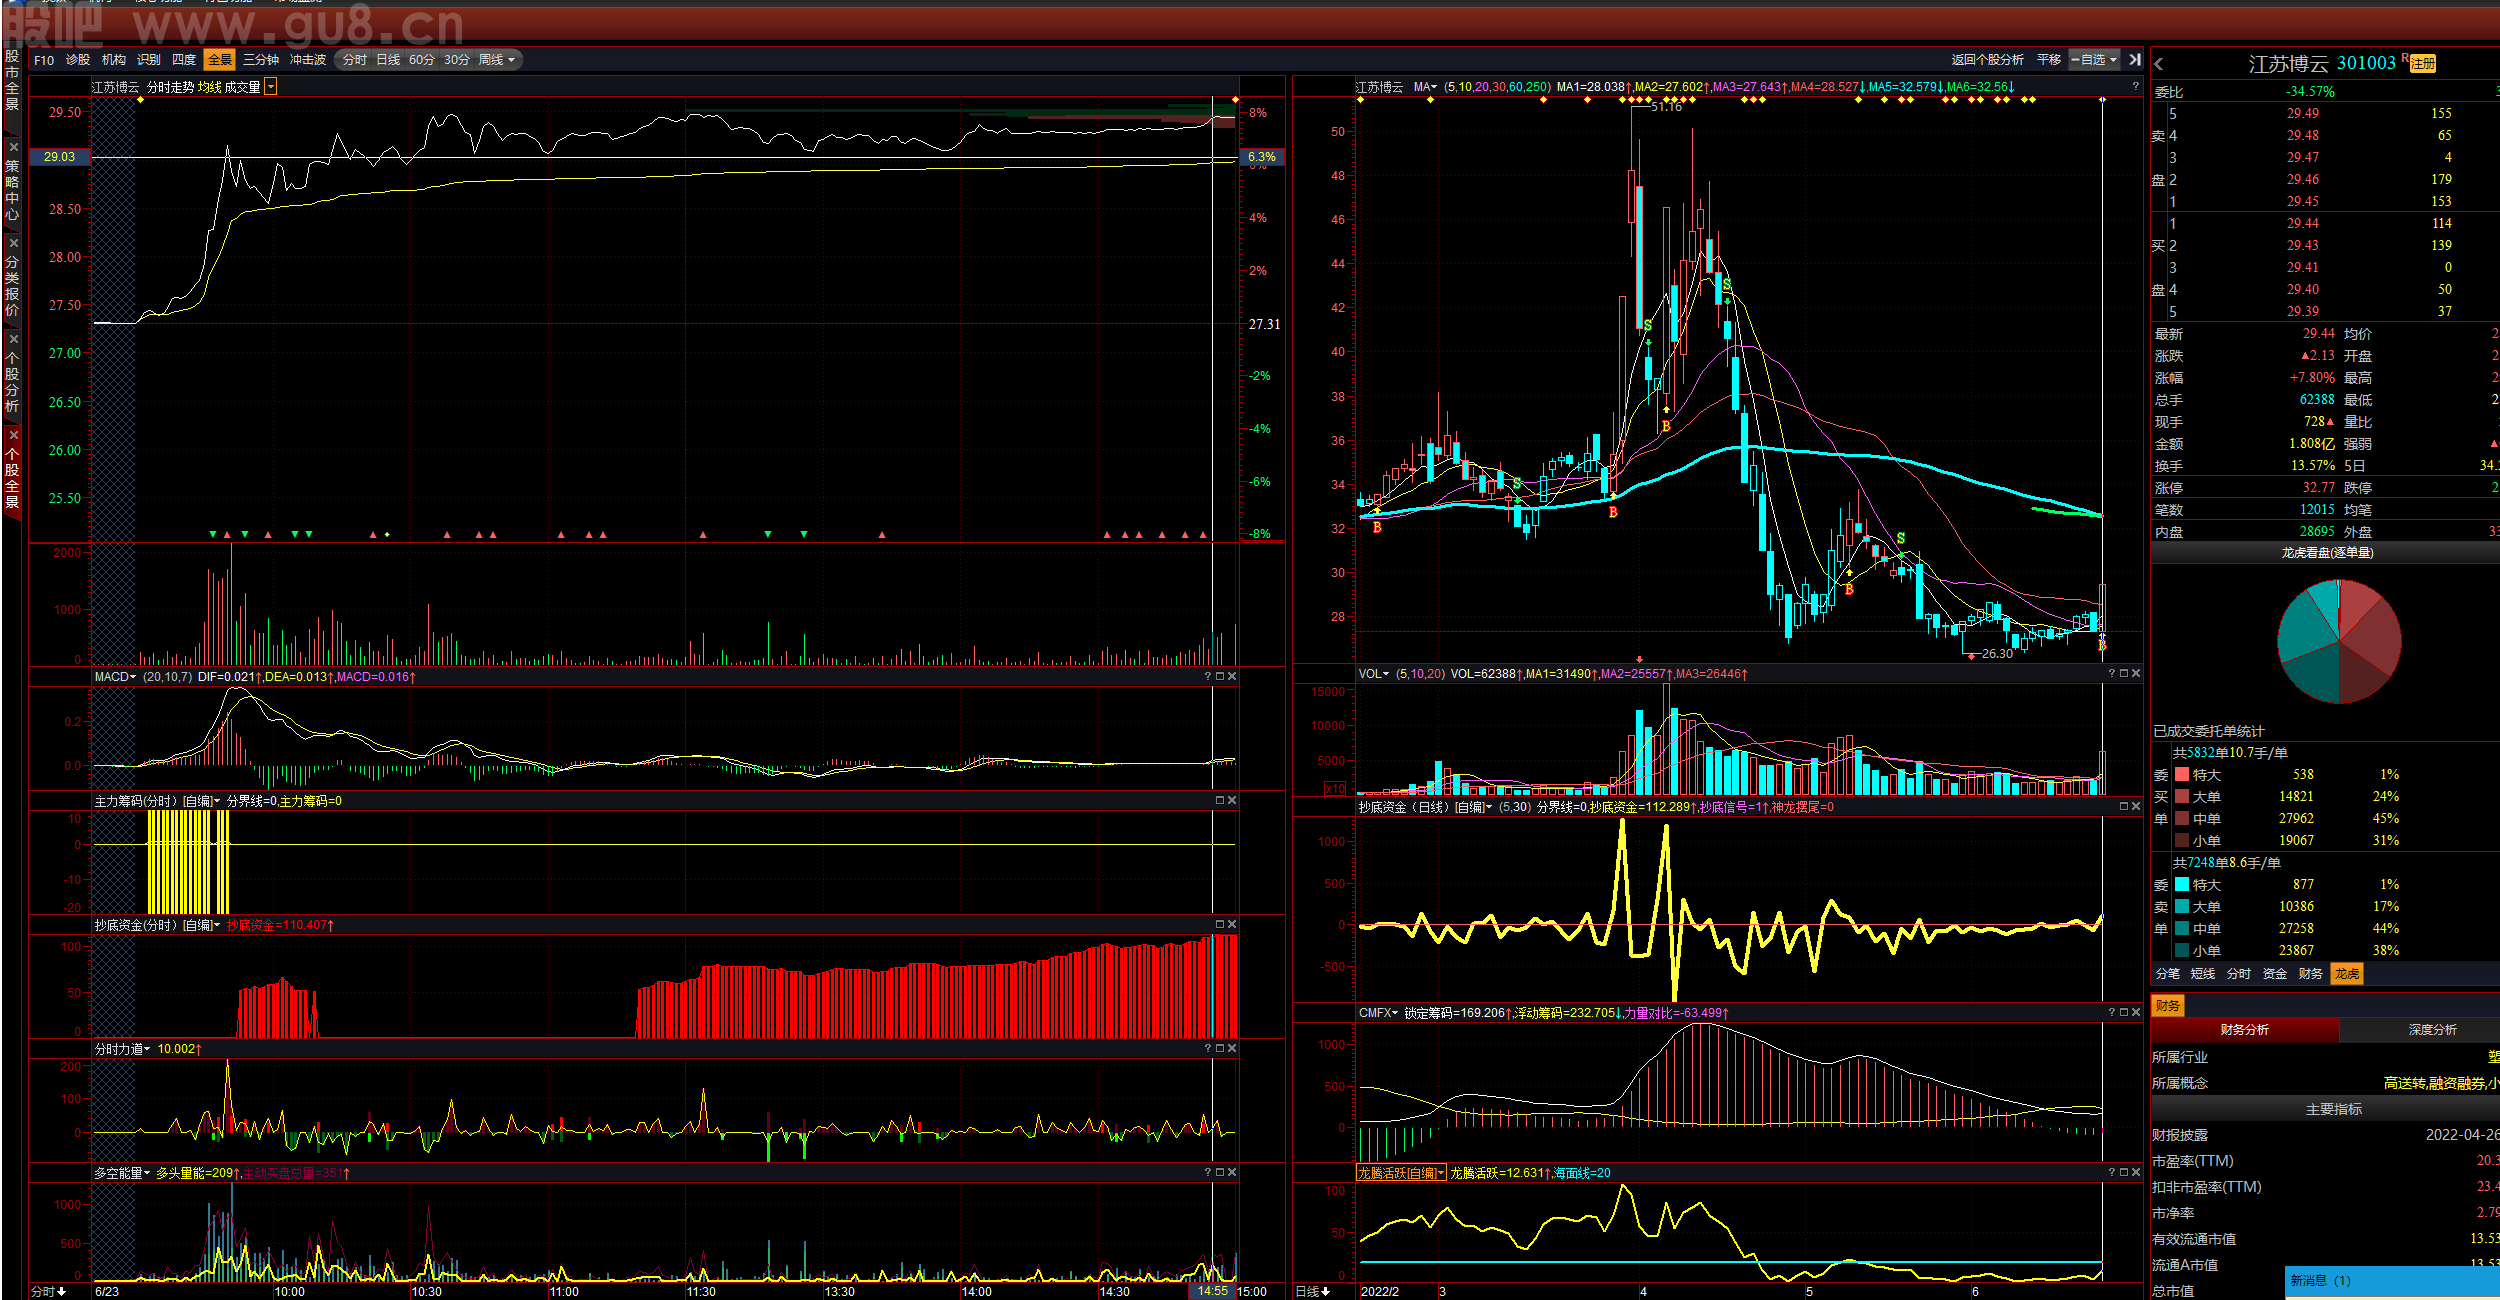The image size is (2500, 1300).
Task: Select the 冲击波 view mode
Action: click(308, 60)
